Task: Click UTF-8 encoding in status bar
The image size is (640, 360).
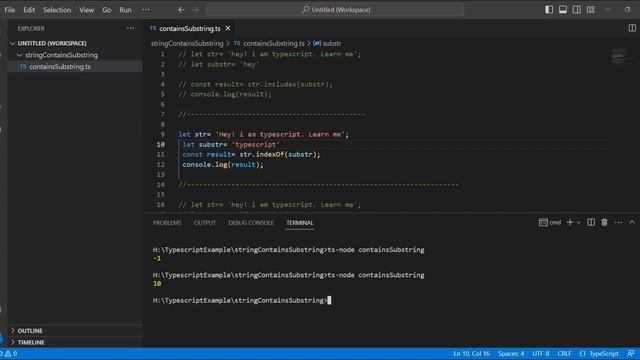Action: (x=540, y=354)
